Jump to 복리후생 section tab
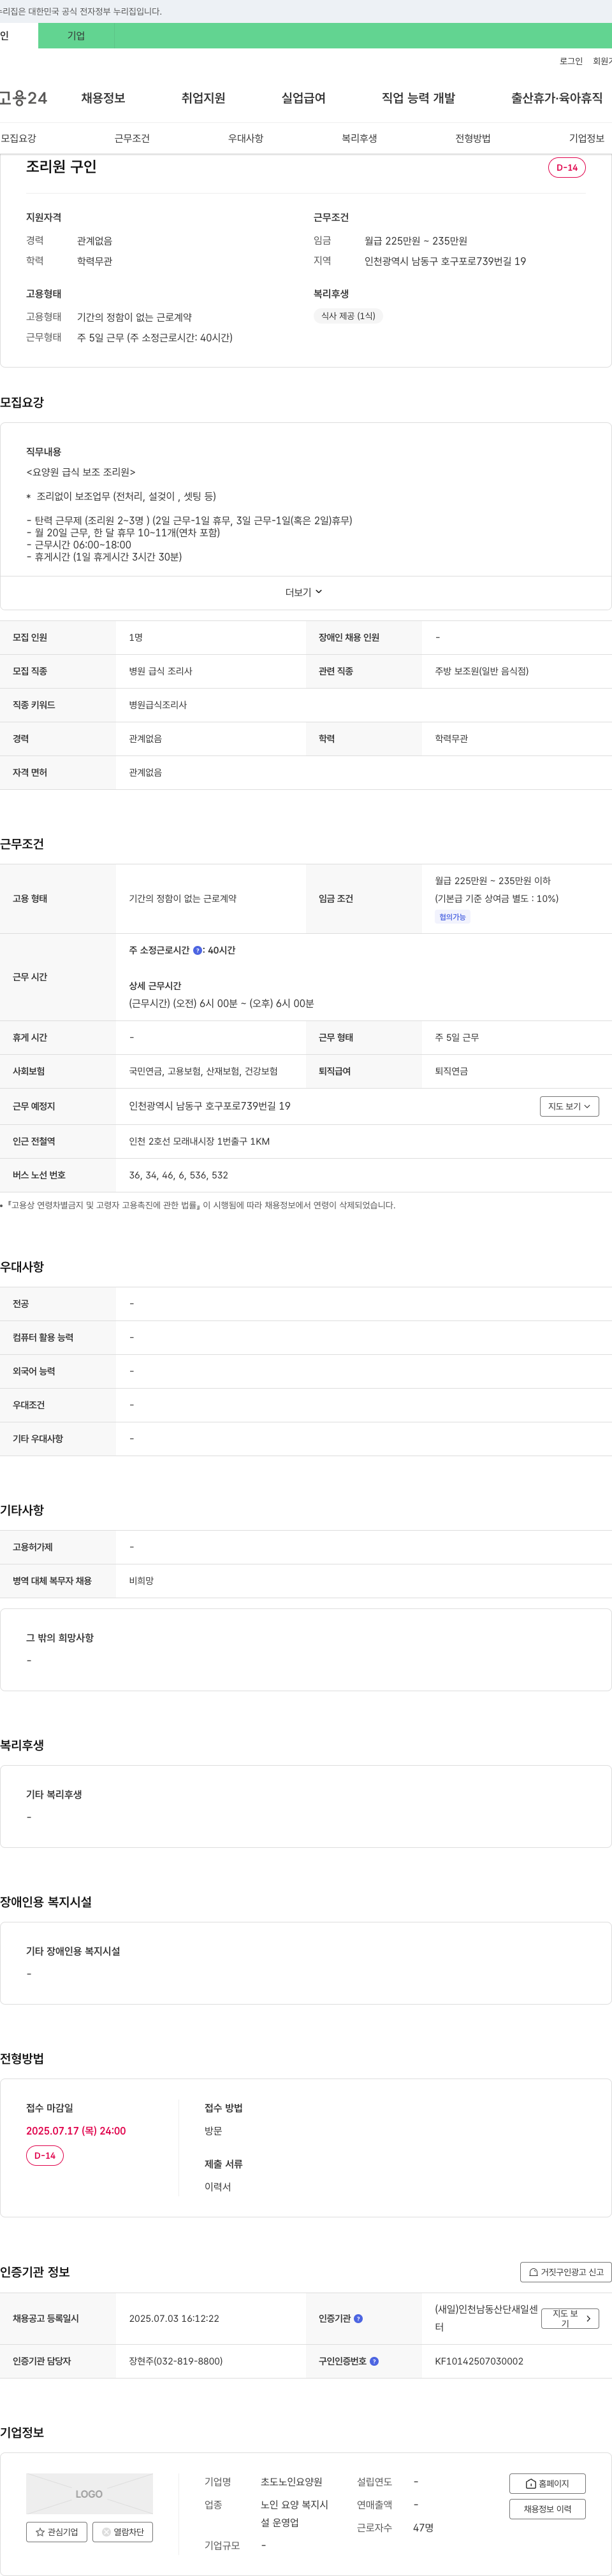The image size is (612, 2576). (359, 138)
